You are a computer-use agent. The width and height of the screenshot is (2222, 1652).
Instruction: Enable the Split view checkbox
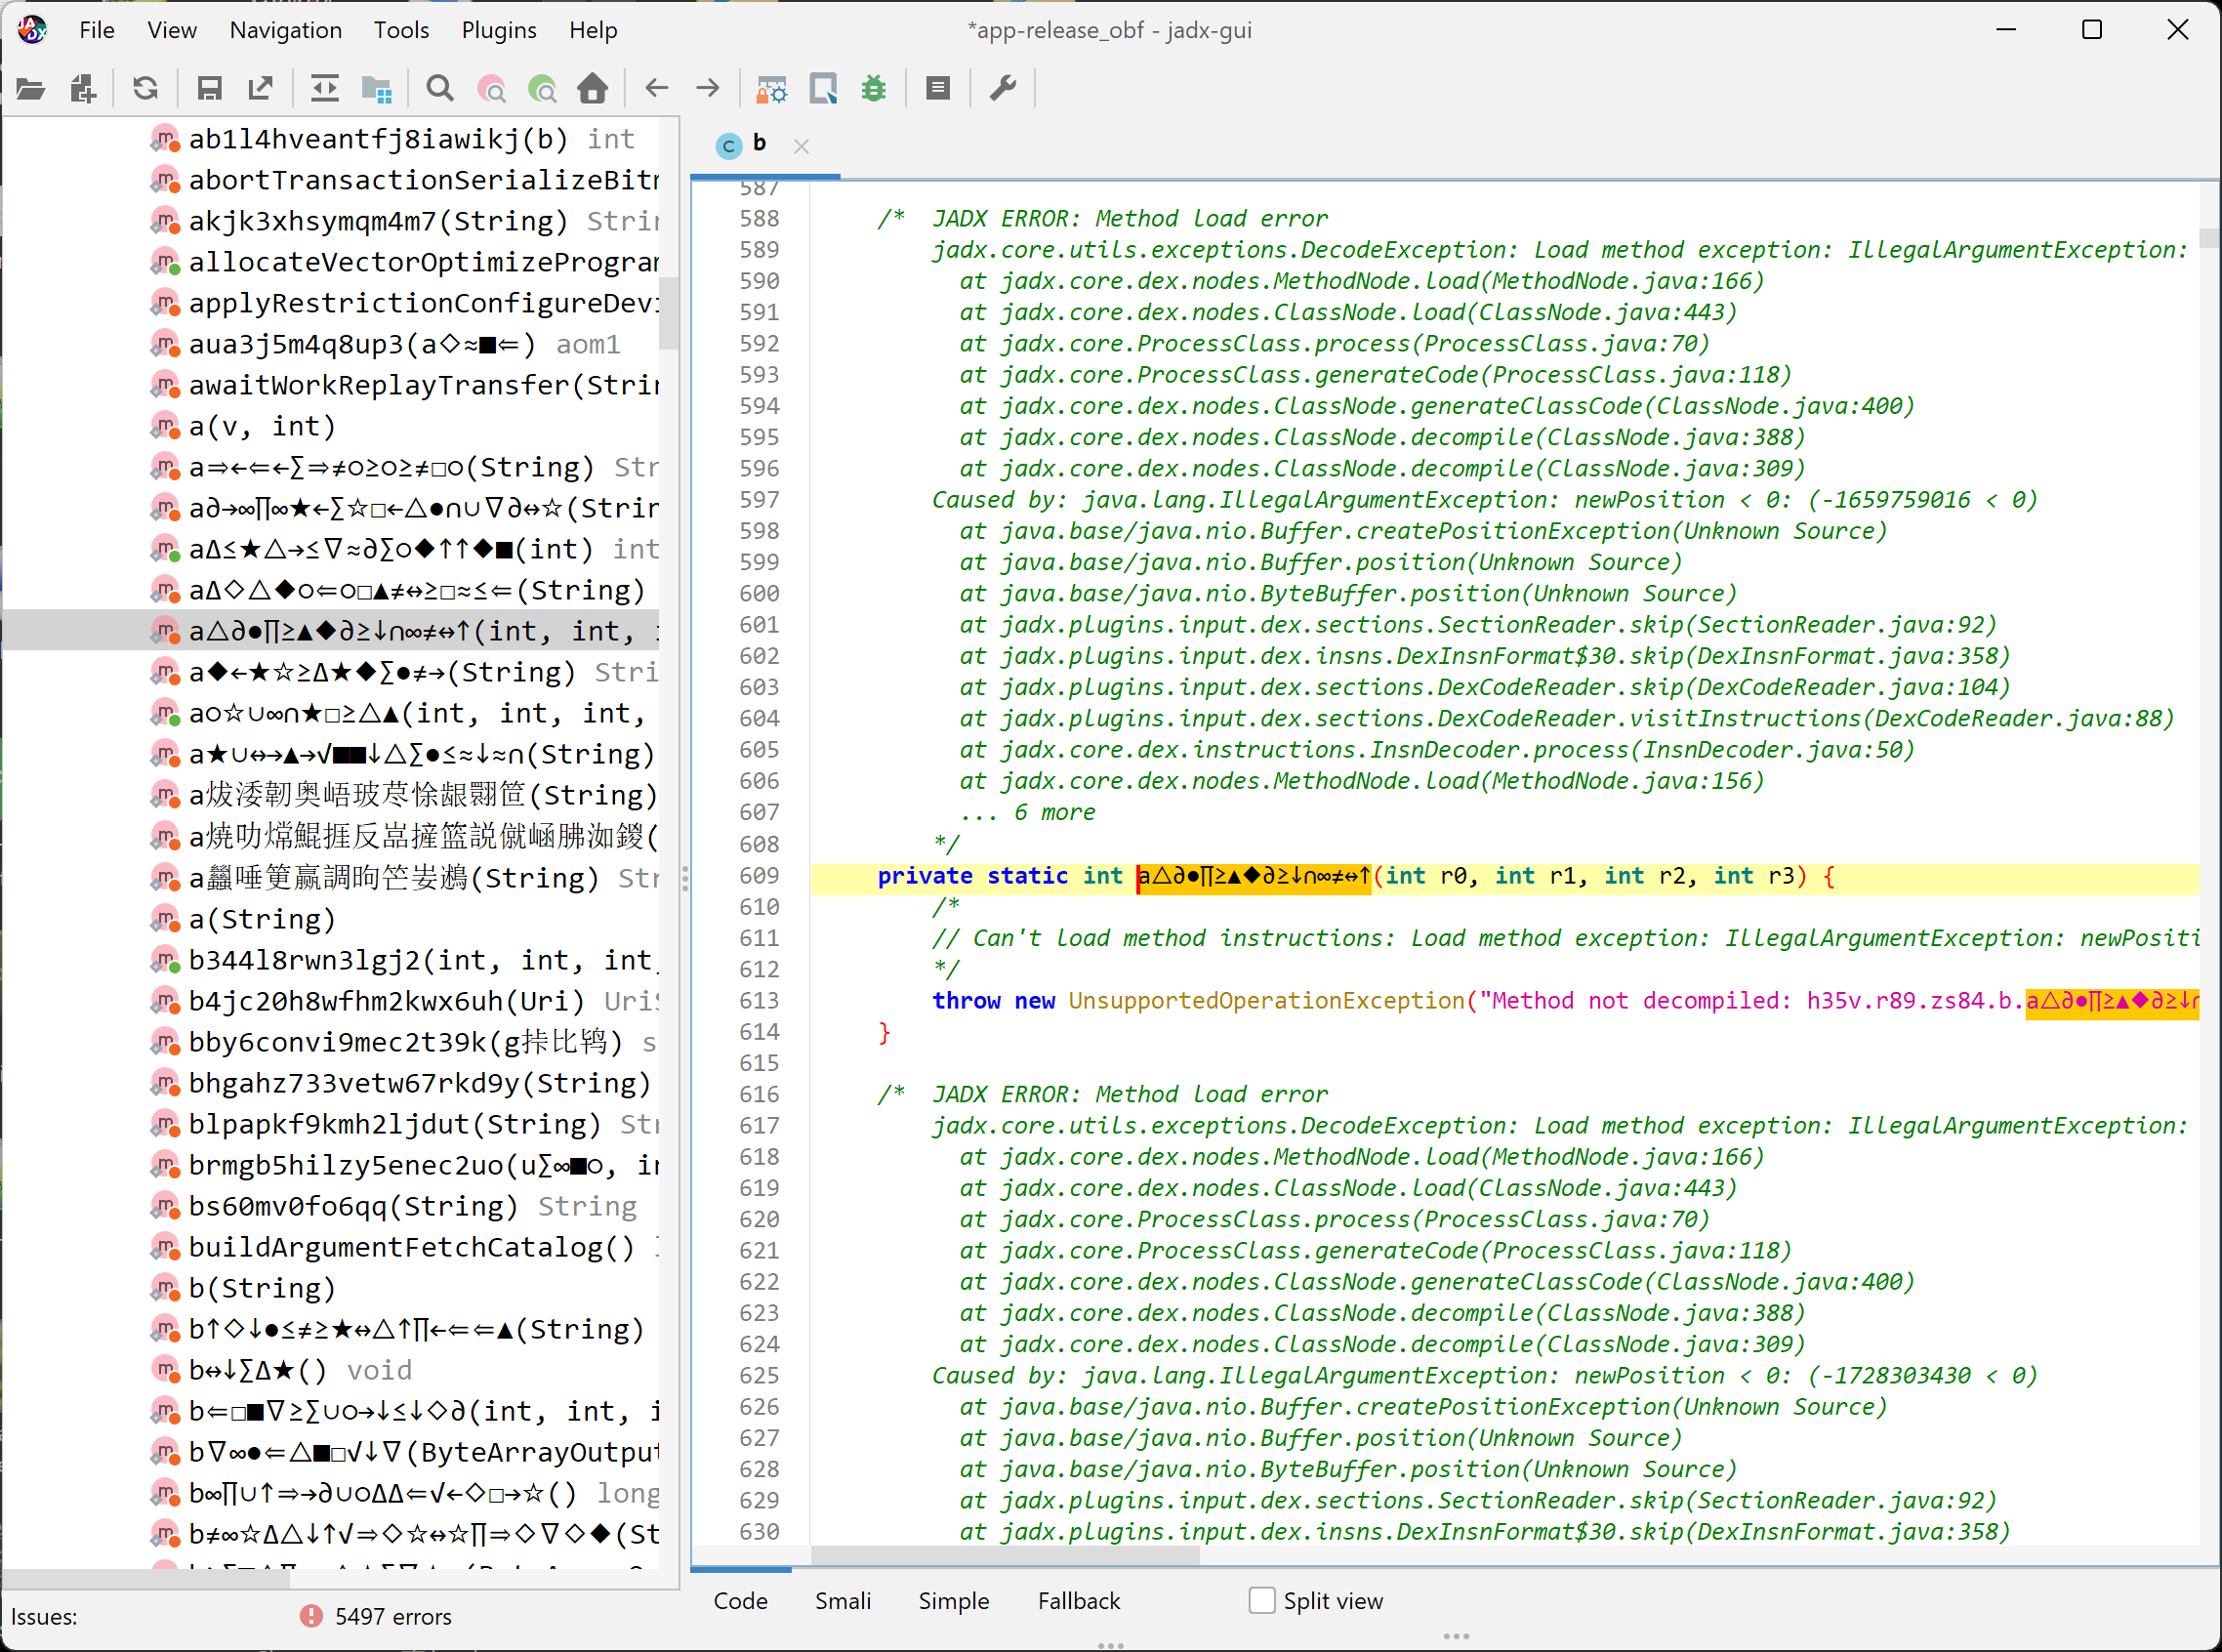click(1262, 1601)
